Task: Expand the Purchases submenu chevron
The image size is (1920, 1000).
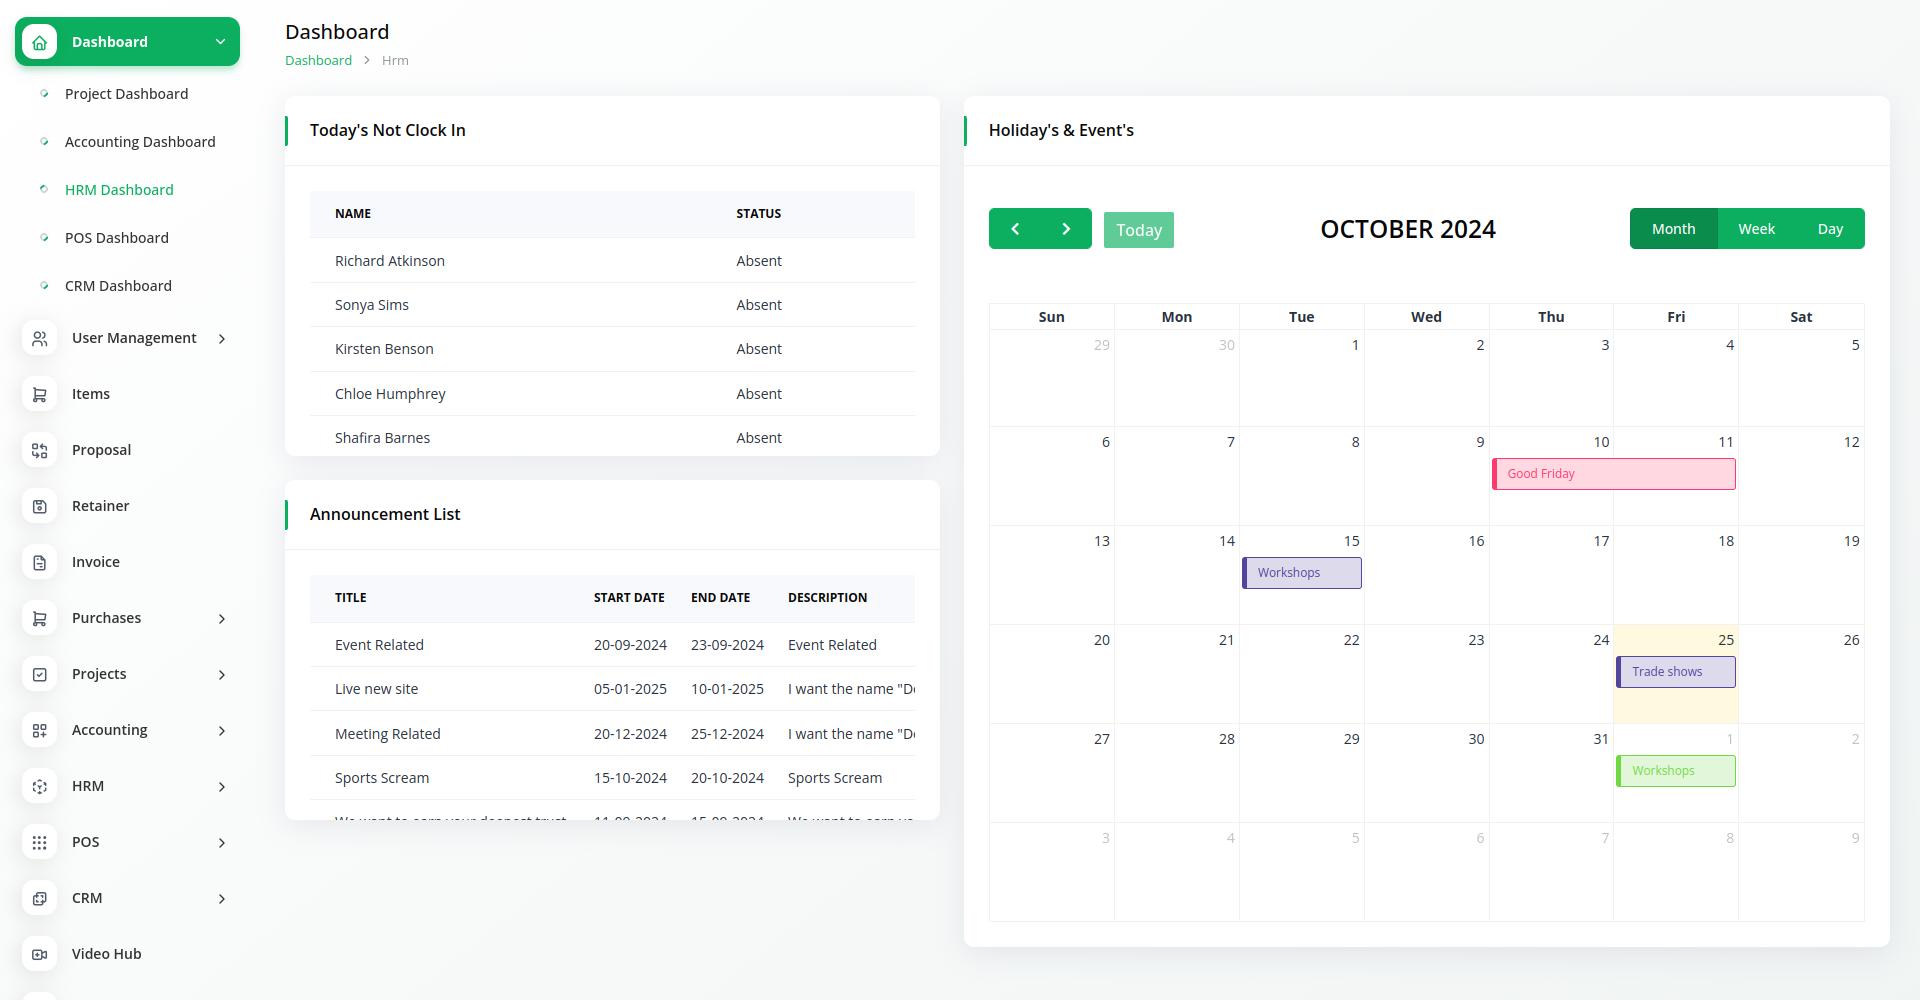Action: point(222,619)
